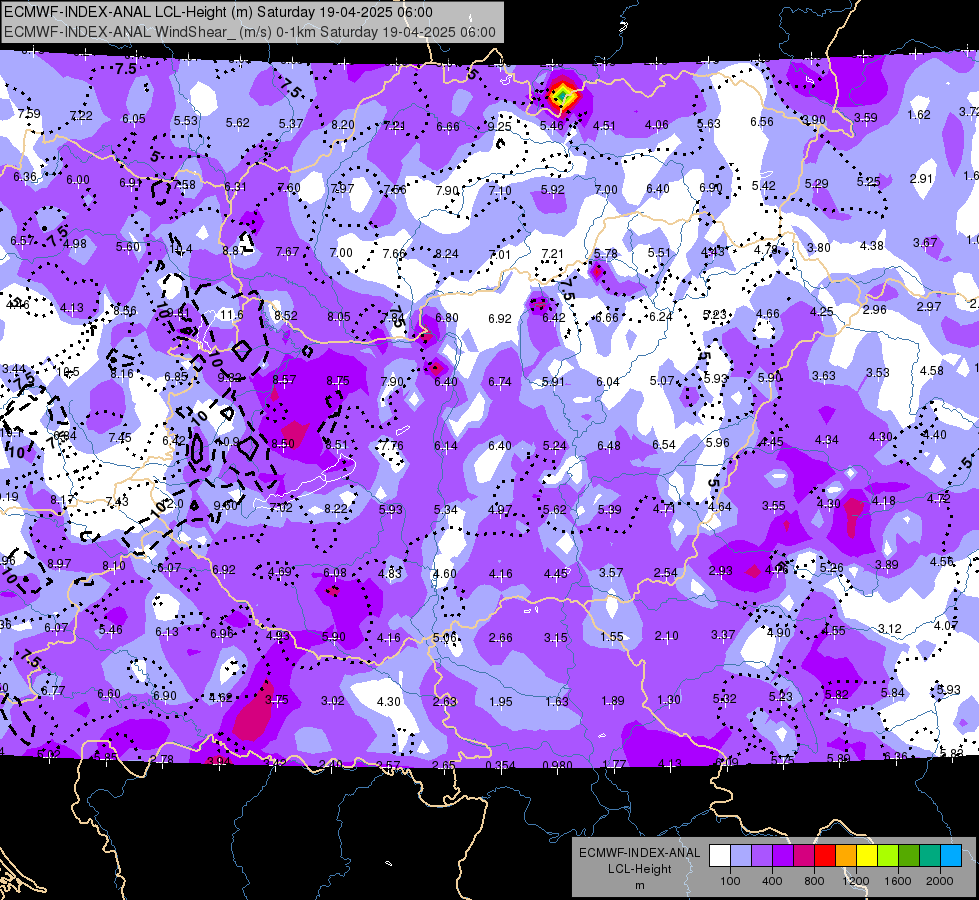Click the dark green legend swatch
The height and width of the screenshot is (900, 979).
(909, 856)
